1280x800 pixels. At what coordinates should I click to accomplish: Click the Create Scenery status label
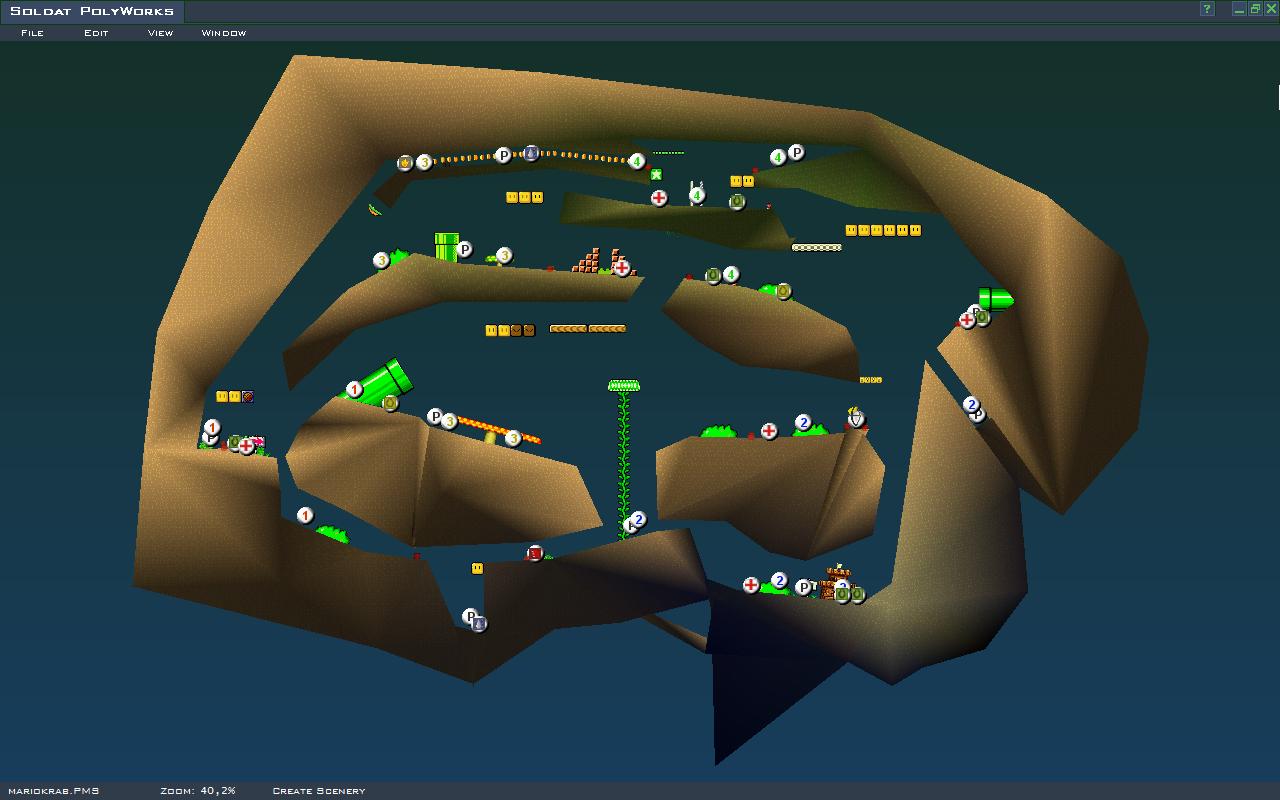tap(318, 791)
